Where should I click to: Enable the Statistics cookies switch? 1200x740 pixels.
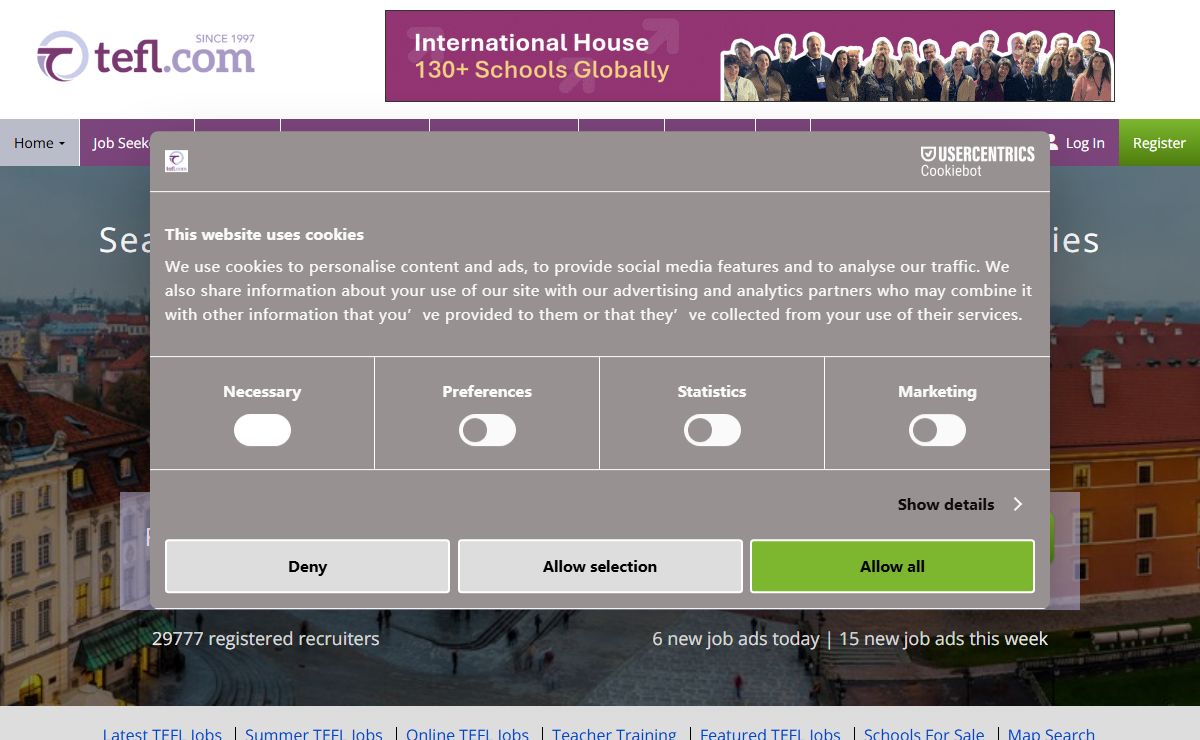[712, 431]
